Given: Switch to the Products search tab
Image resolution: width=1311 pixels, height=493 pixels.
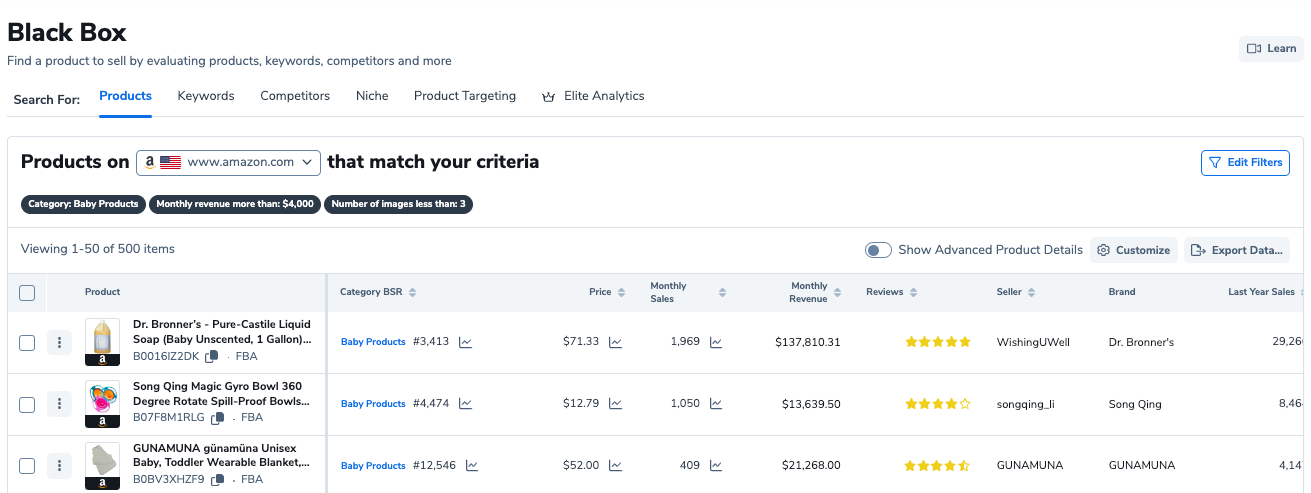Looking at the screenshot, I should (x=125, y=96).
